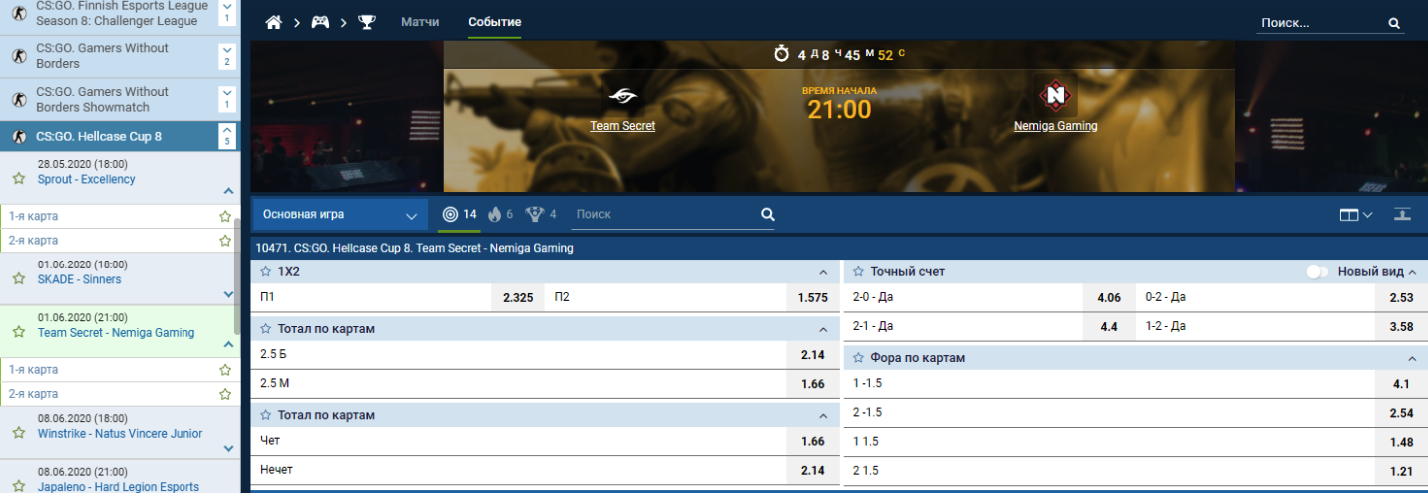Star the Japaleno - Hard Legion Esports match

[18, 486]
